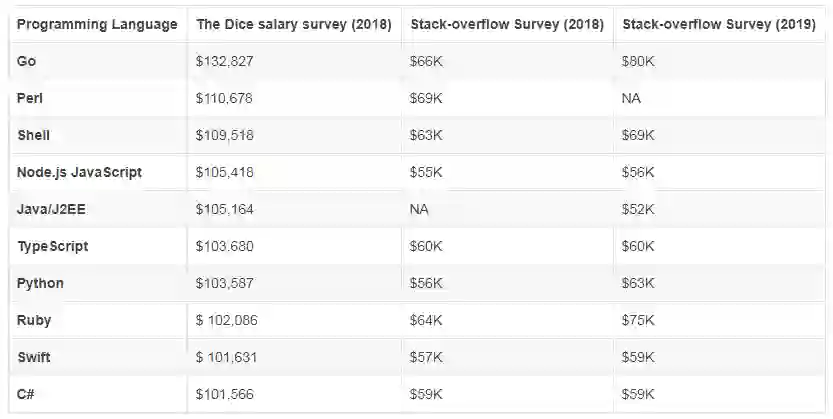Select the $132,827 Dice salary cell
This screenshot has width=833, height=419.
(225, 62)
